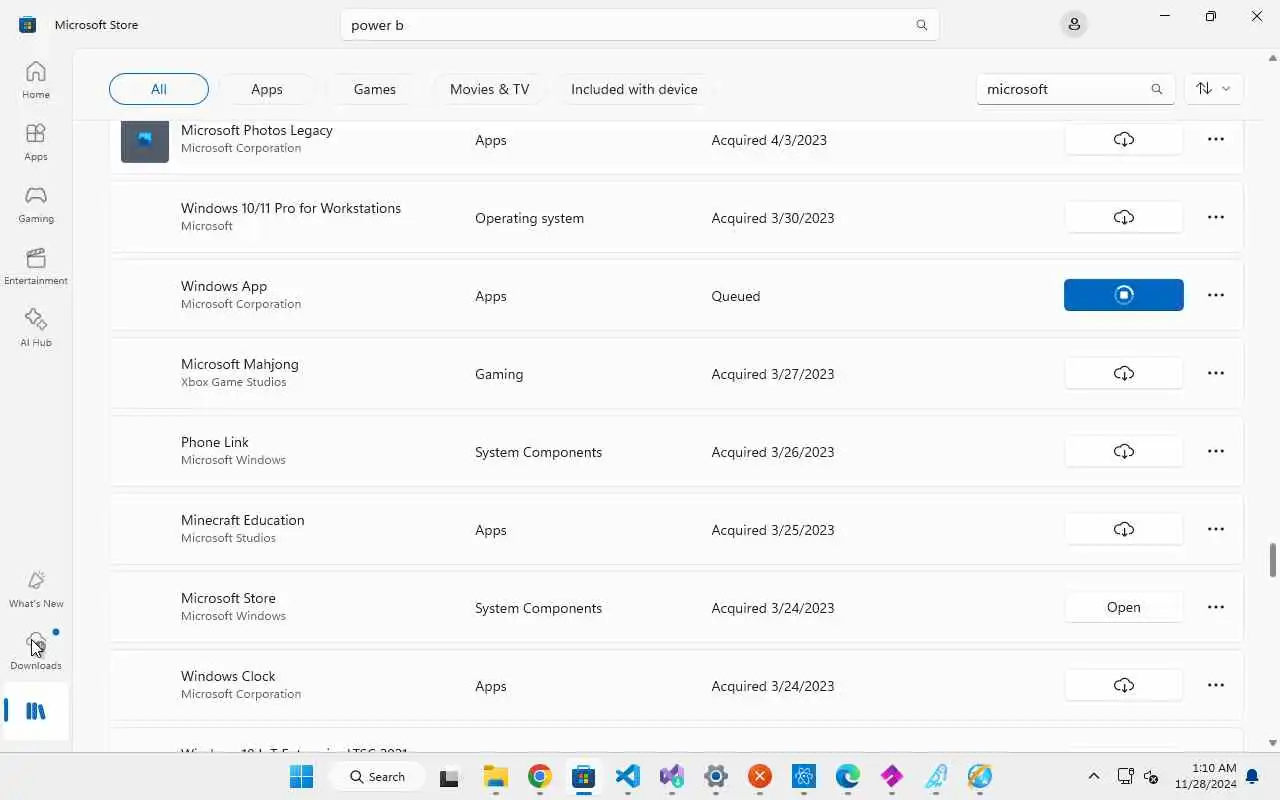Screen dimensions: 1280x800
Task: Open more options for Minecraft Education
Action: click(1216, 529)
